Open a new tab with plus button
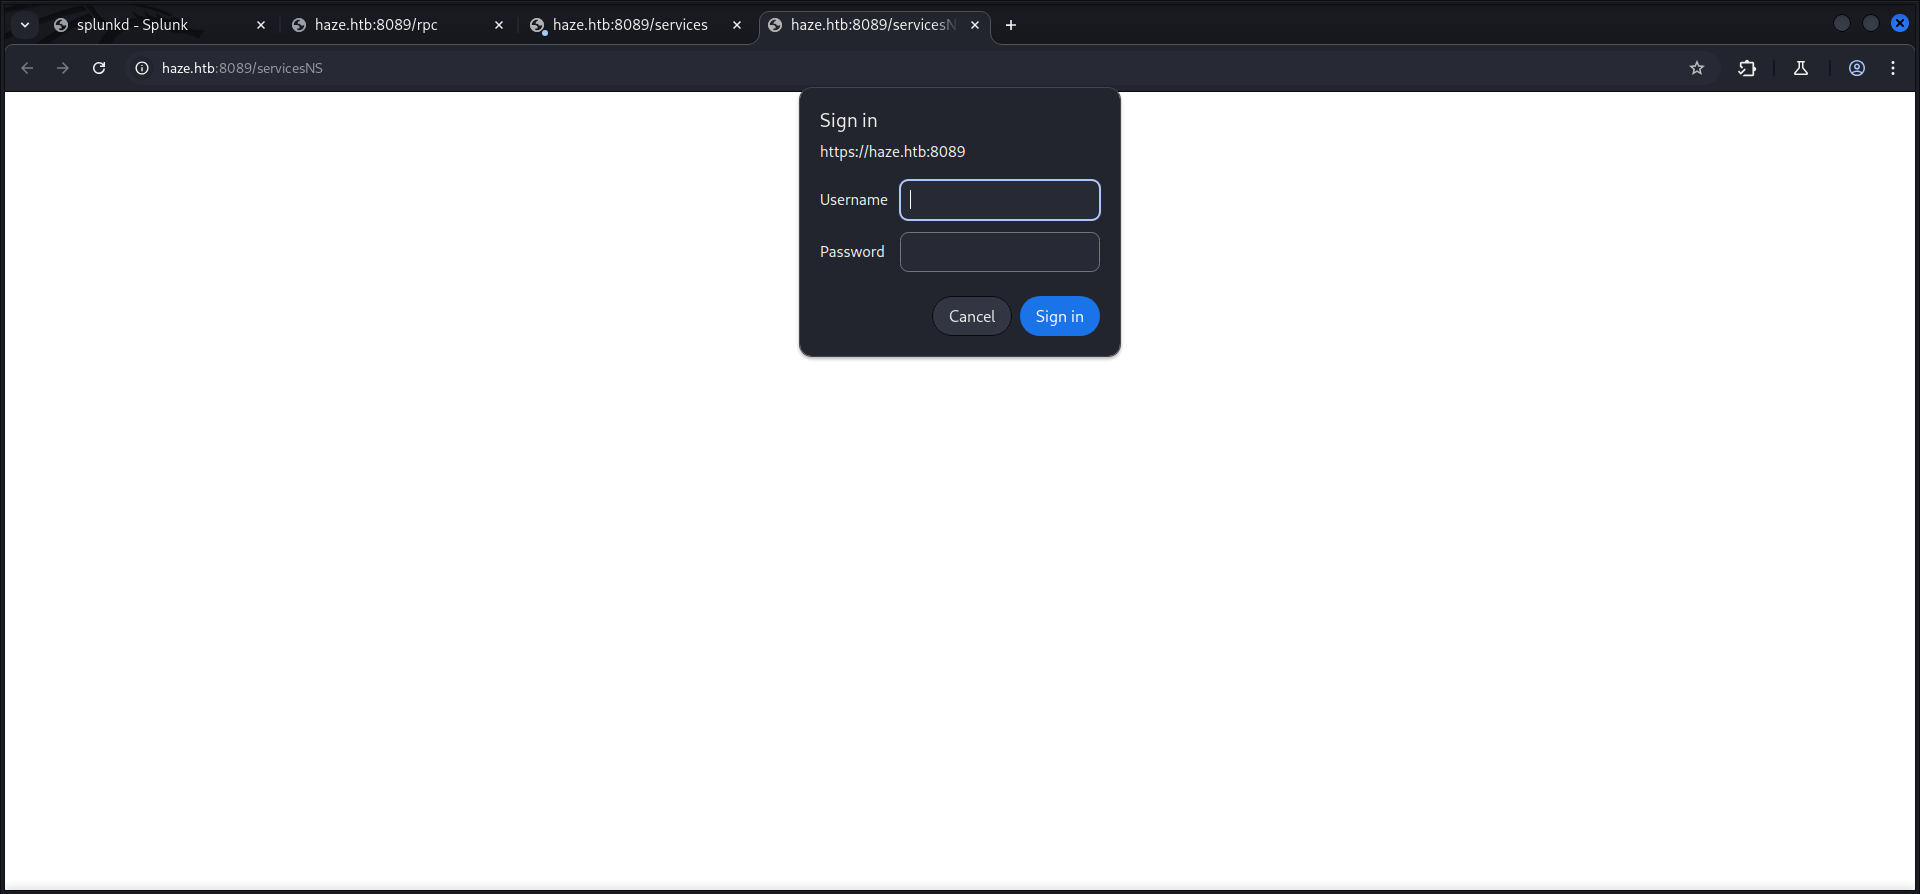The width and height of the screenshot is (1920, 894). 1011,25
